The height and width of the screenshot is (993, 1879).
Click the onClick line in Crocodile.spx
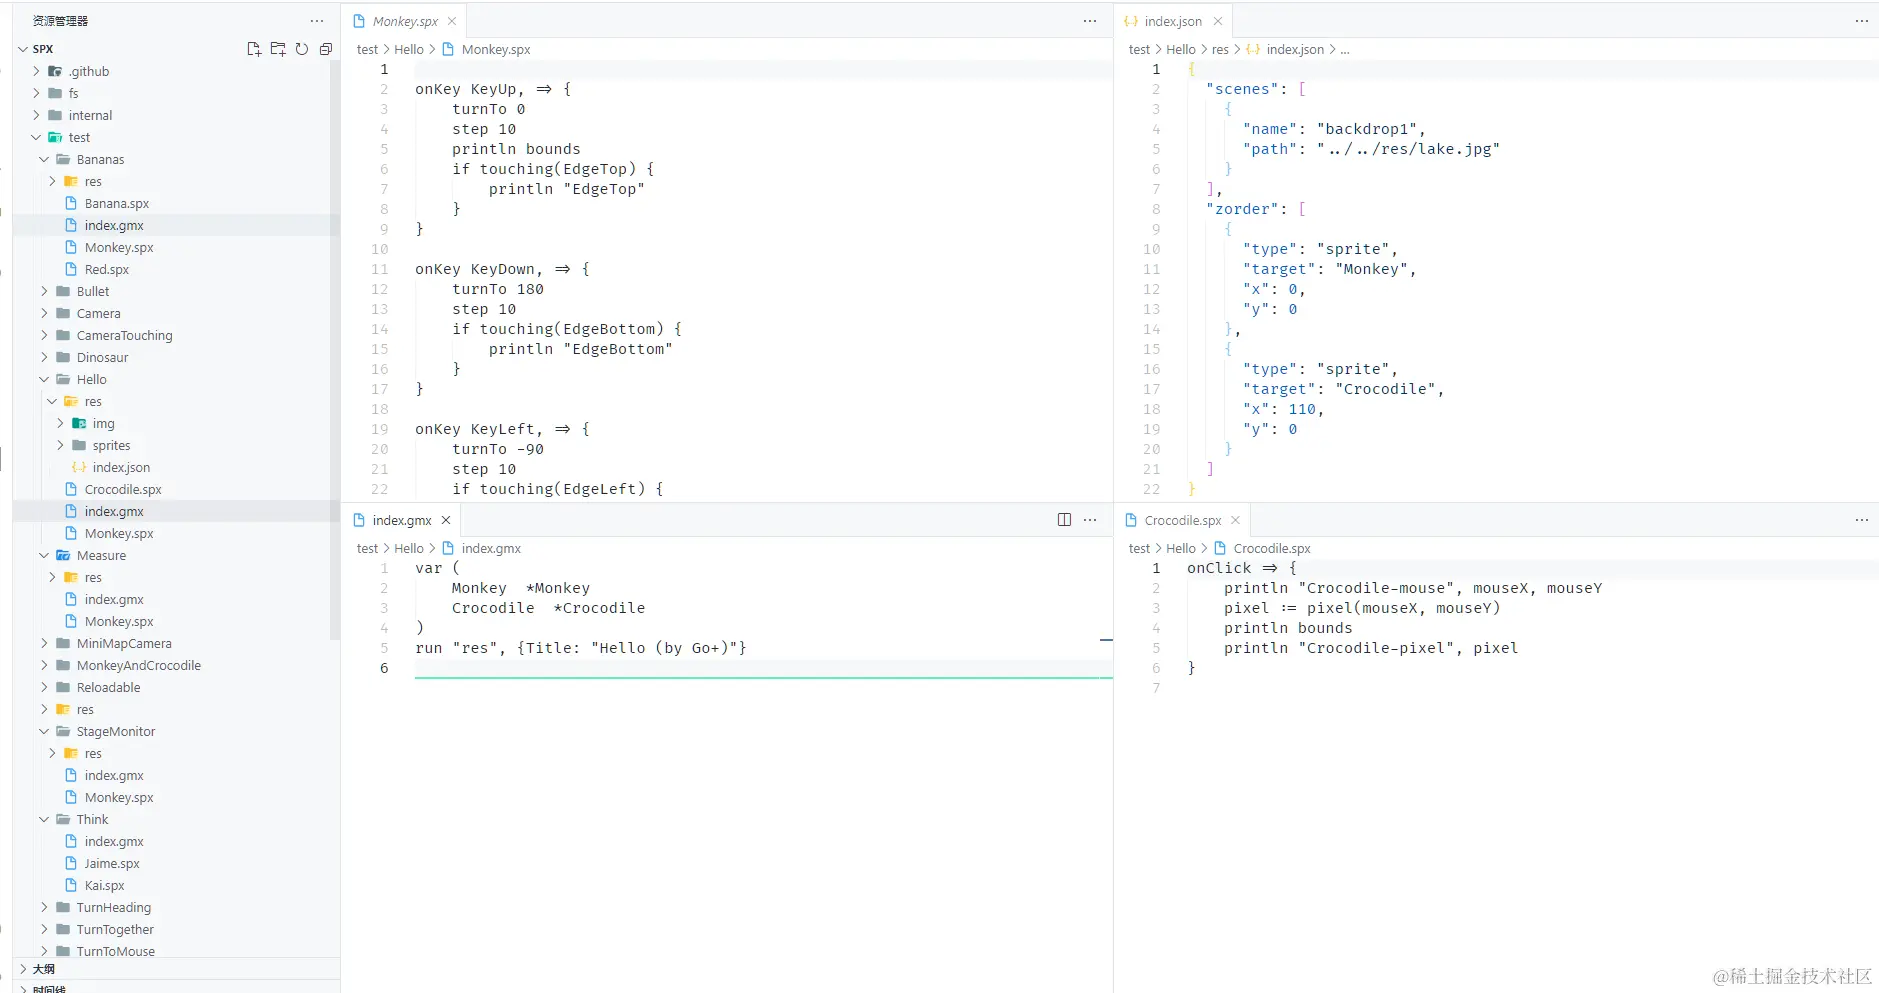pyautogui.click(x=1241, y=568)
